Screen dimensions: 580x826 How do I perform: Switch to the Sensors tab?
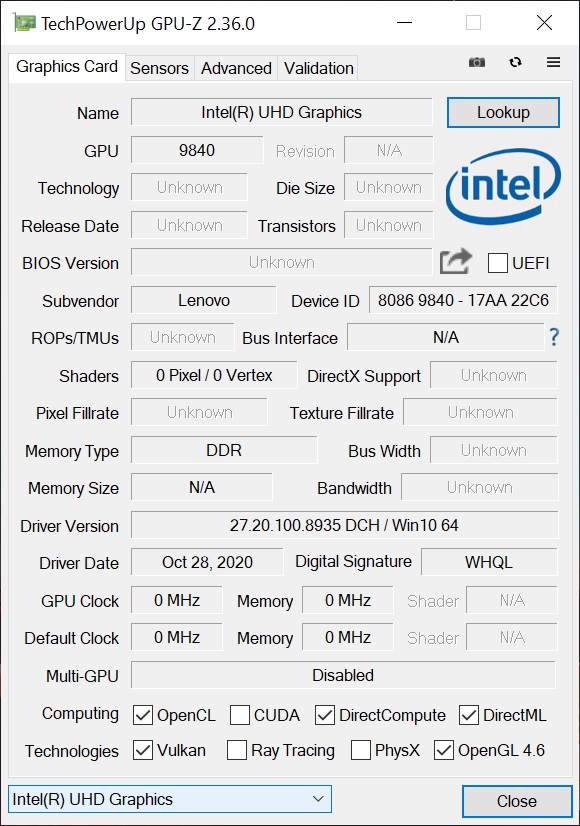159,68
